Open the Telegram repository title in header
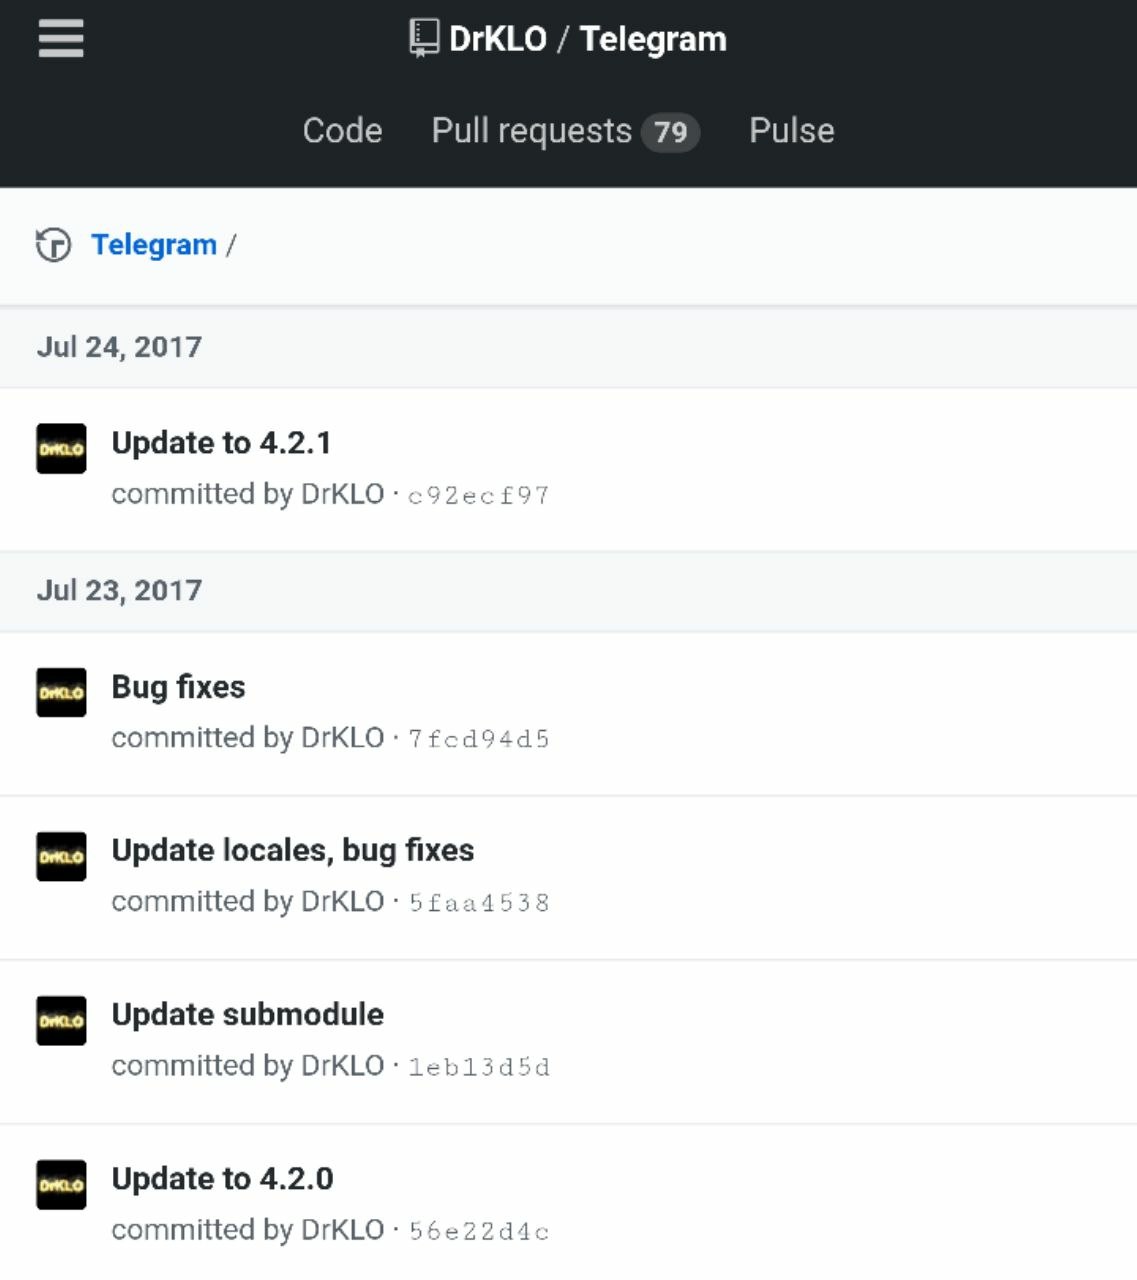The width and height of the screenshot is (1137, 1280). 653,39
